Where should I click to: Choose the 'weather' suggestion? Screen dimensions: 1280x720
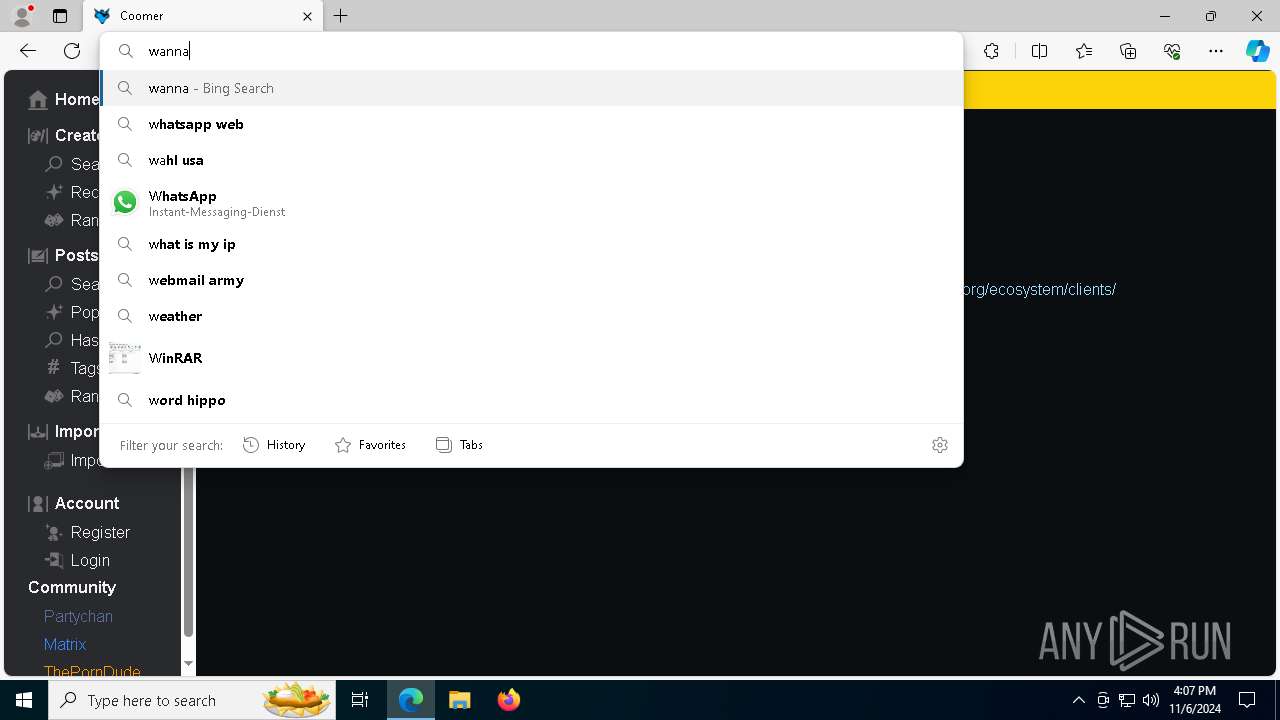(531, 316)
